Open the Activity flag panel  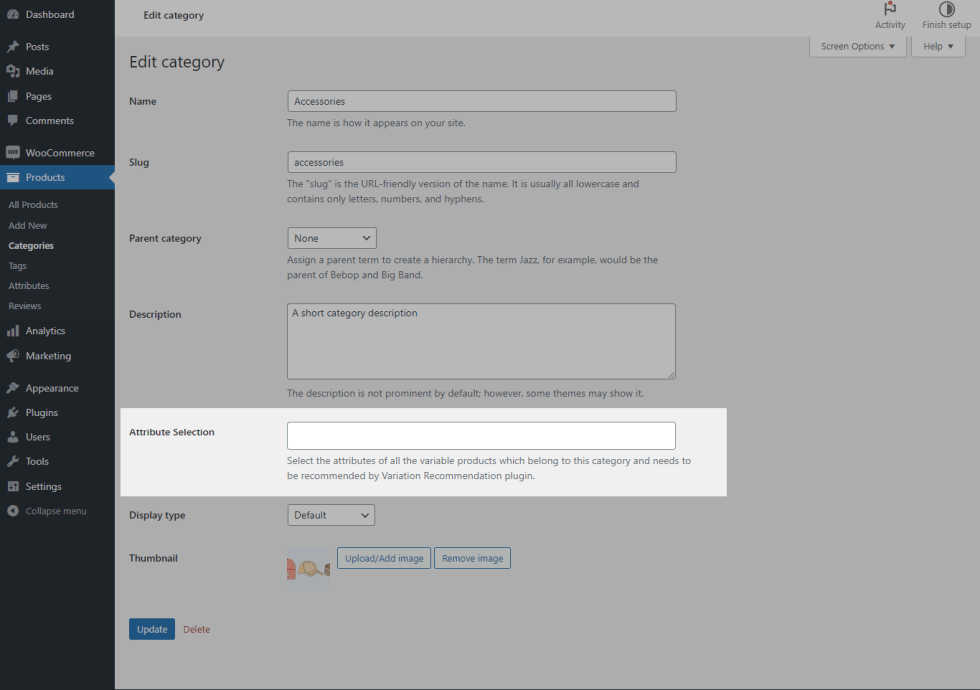click(889, 16)
